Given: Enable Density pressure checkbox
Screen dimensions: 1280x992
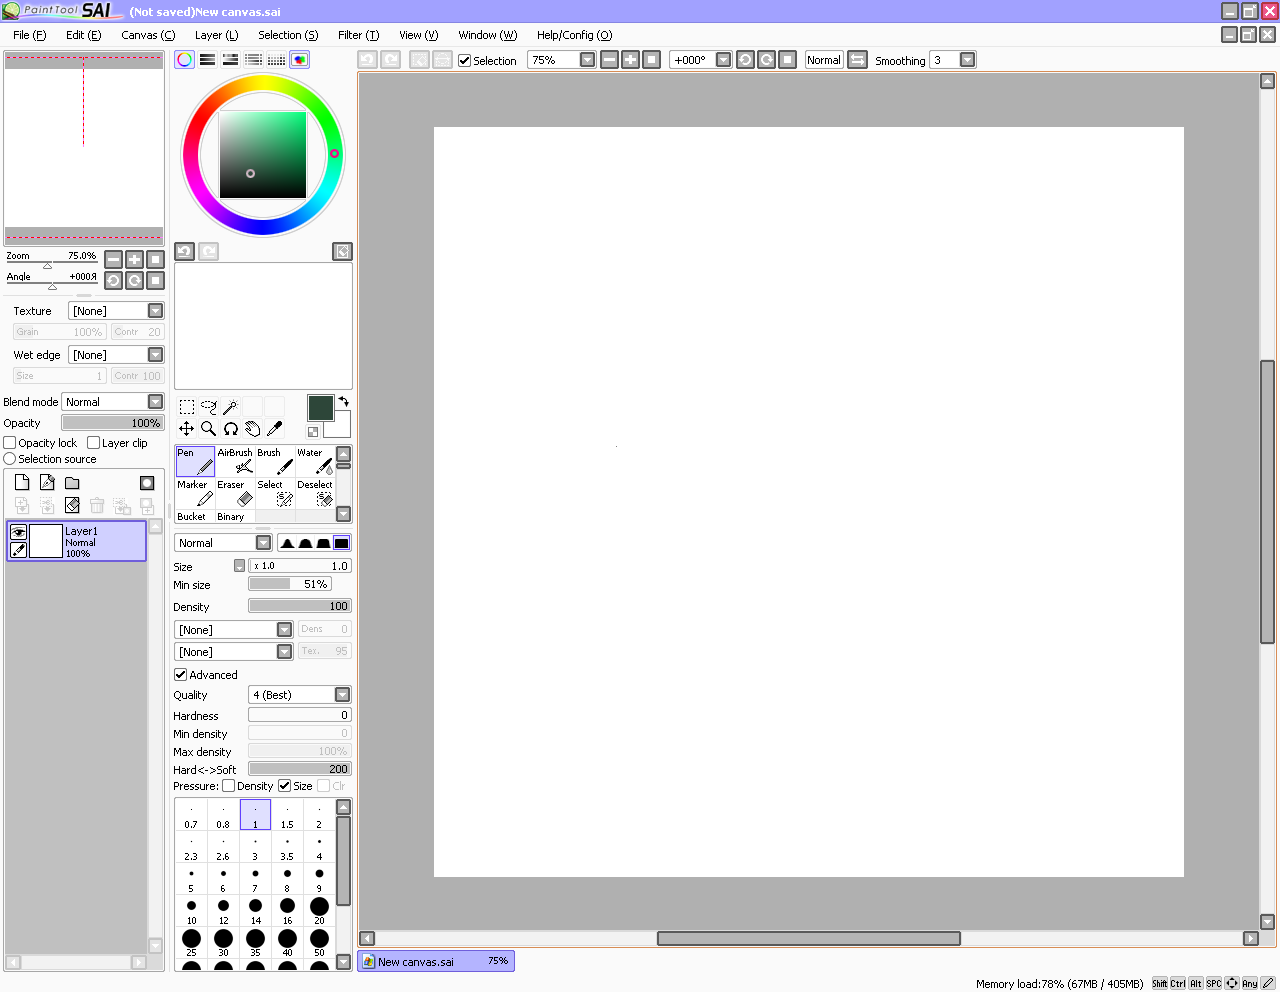Looking at the screenshot, I should pos(229,786).
